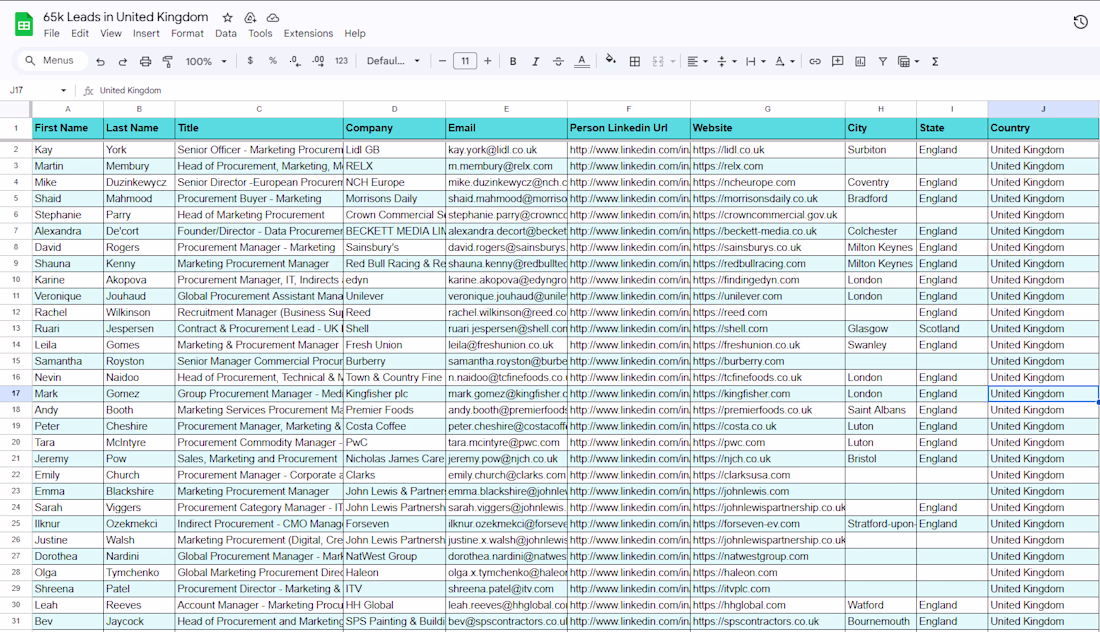Open version history clock icon
Screen dimensions: 1100x632
click(x=1080, y=22)
